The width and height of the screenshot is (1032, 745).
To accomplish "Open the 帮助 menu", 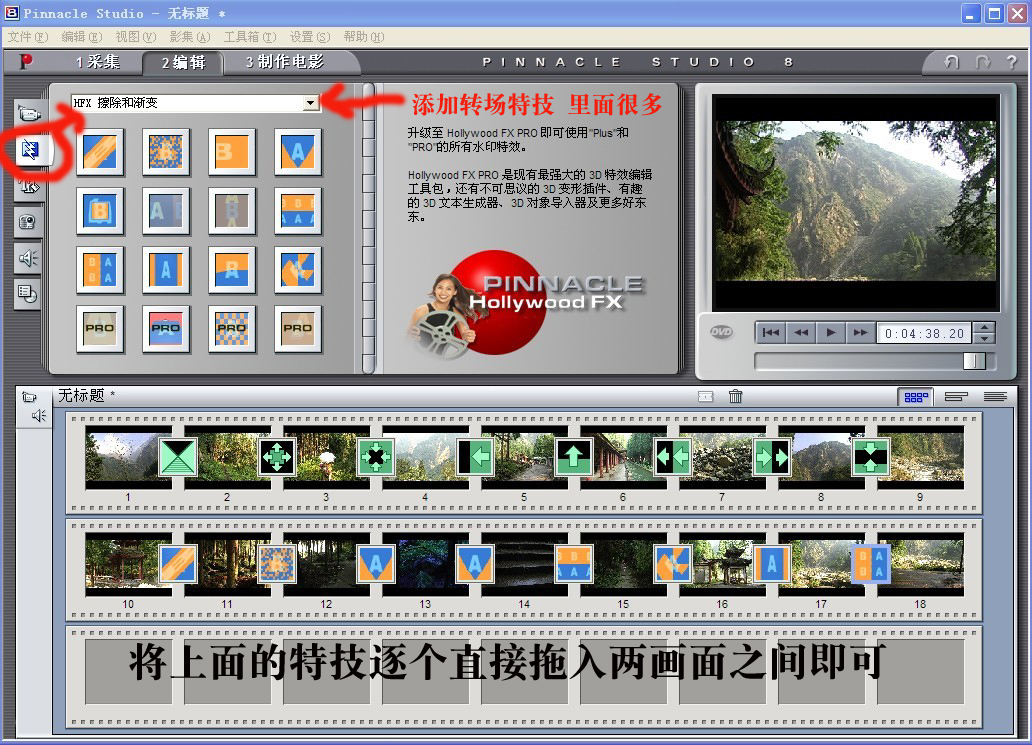I will (x=363, y=37).
